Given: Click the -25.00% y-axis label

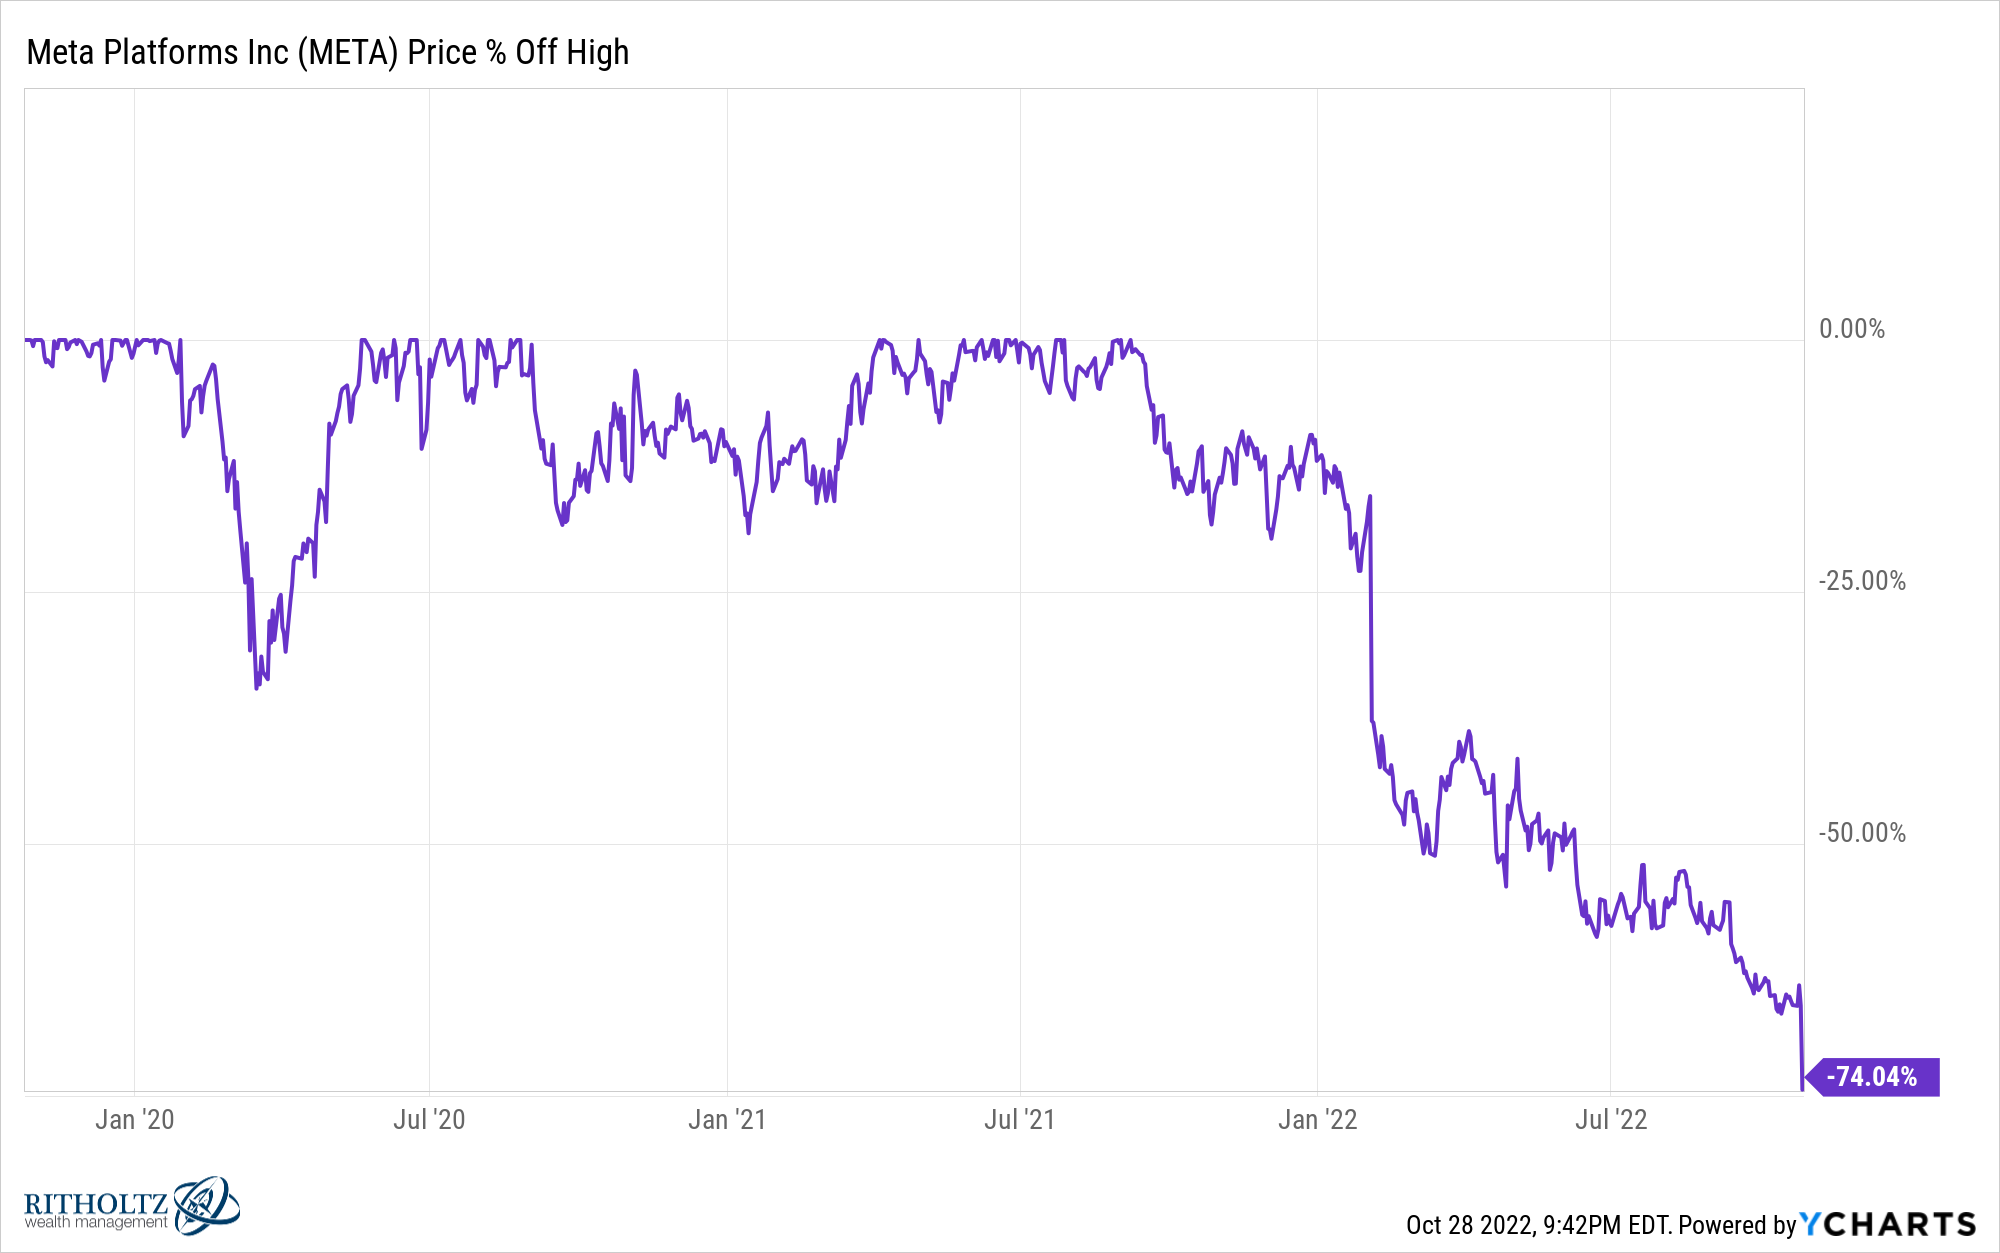Looking at the screenshot, I should click(x=1862, y=581).
